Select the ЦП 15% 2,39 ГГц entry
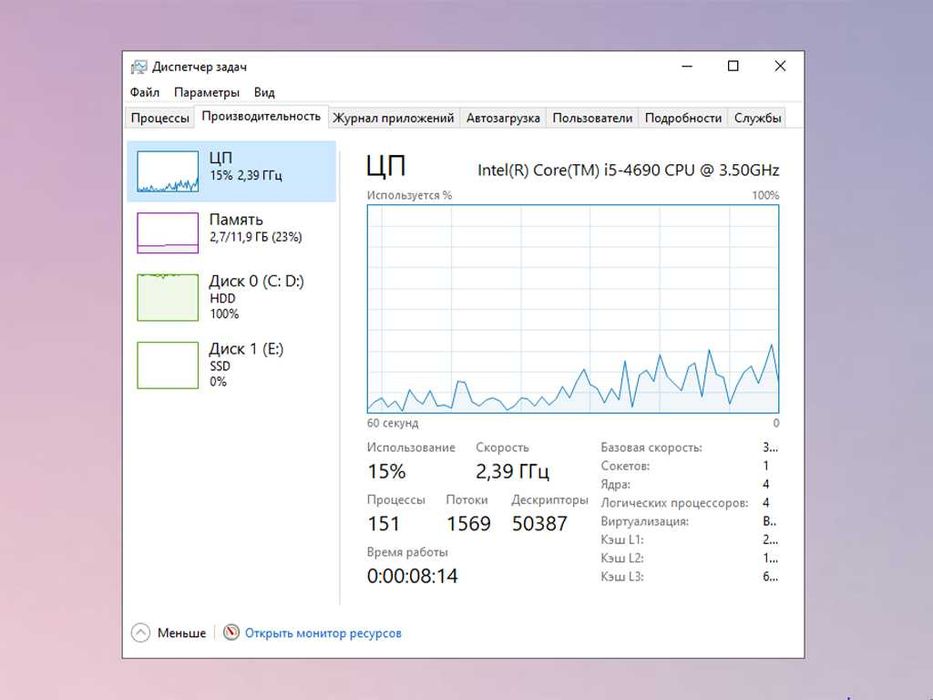 [x=231, y=171]
